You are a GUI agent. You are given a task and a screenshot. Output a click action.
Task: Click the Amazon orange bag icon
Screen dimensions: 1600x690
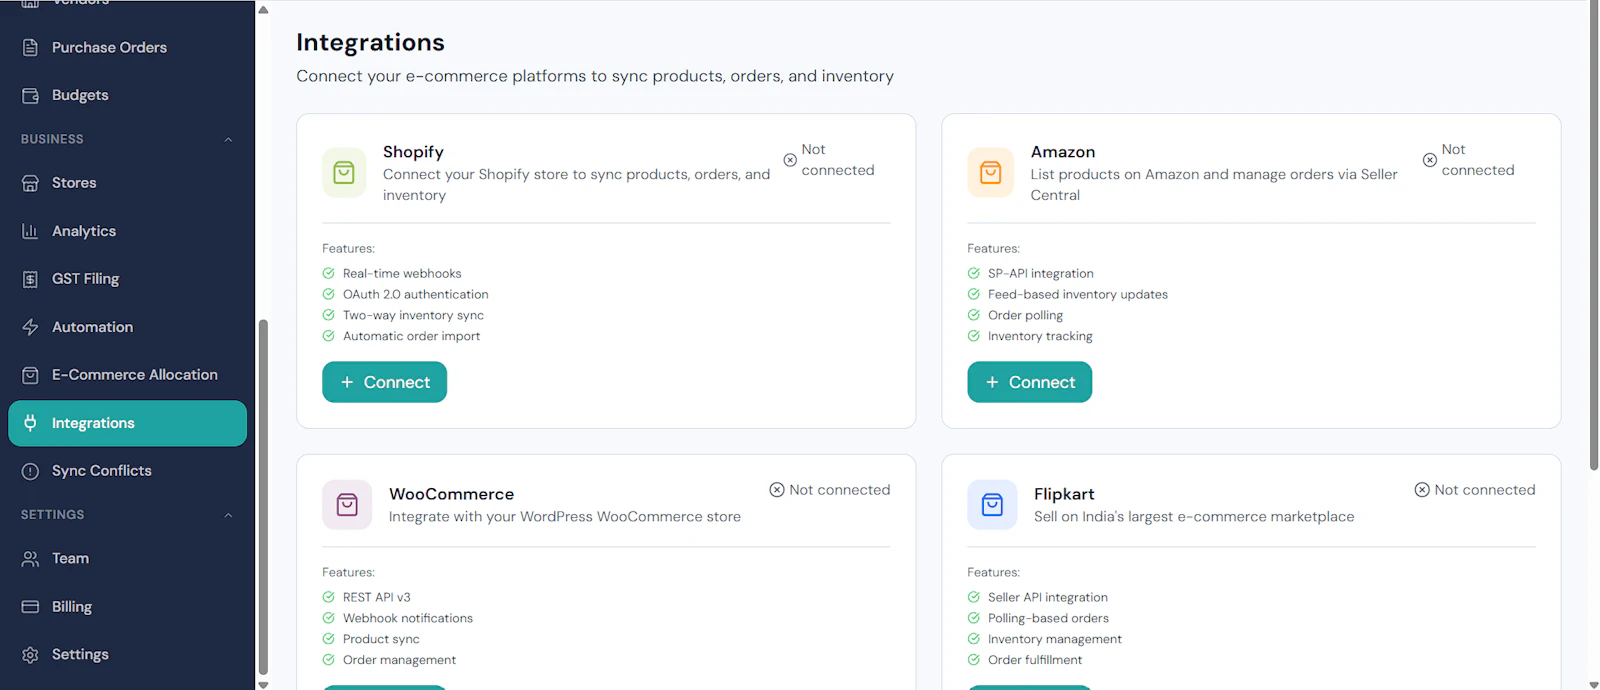pyautogui.click(x=990, y=173)
